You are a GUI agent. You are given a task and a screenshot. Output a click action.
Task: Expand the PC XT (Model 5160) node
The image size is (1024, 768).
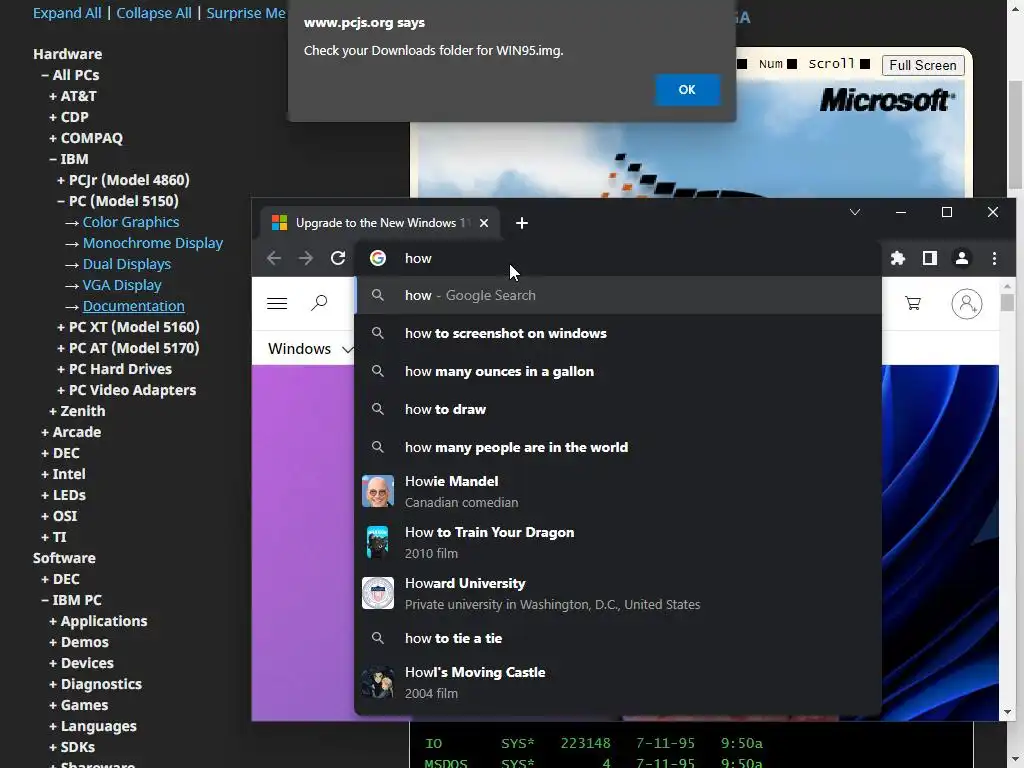(x=128, y=327)
